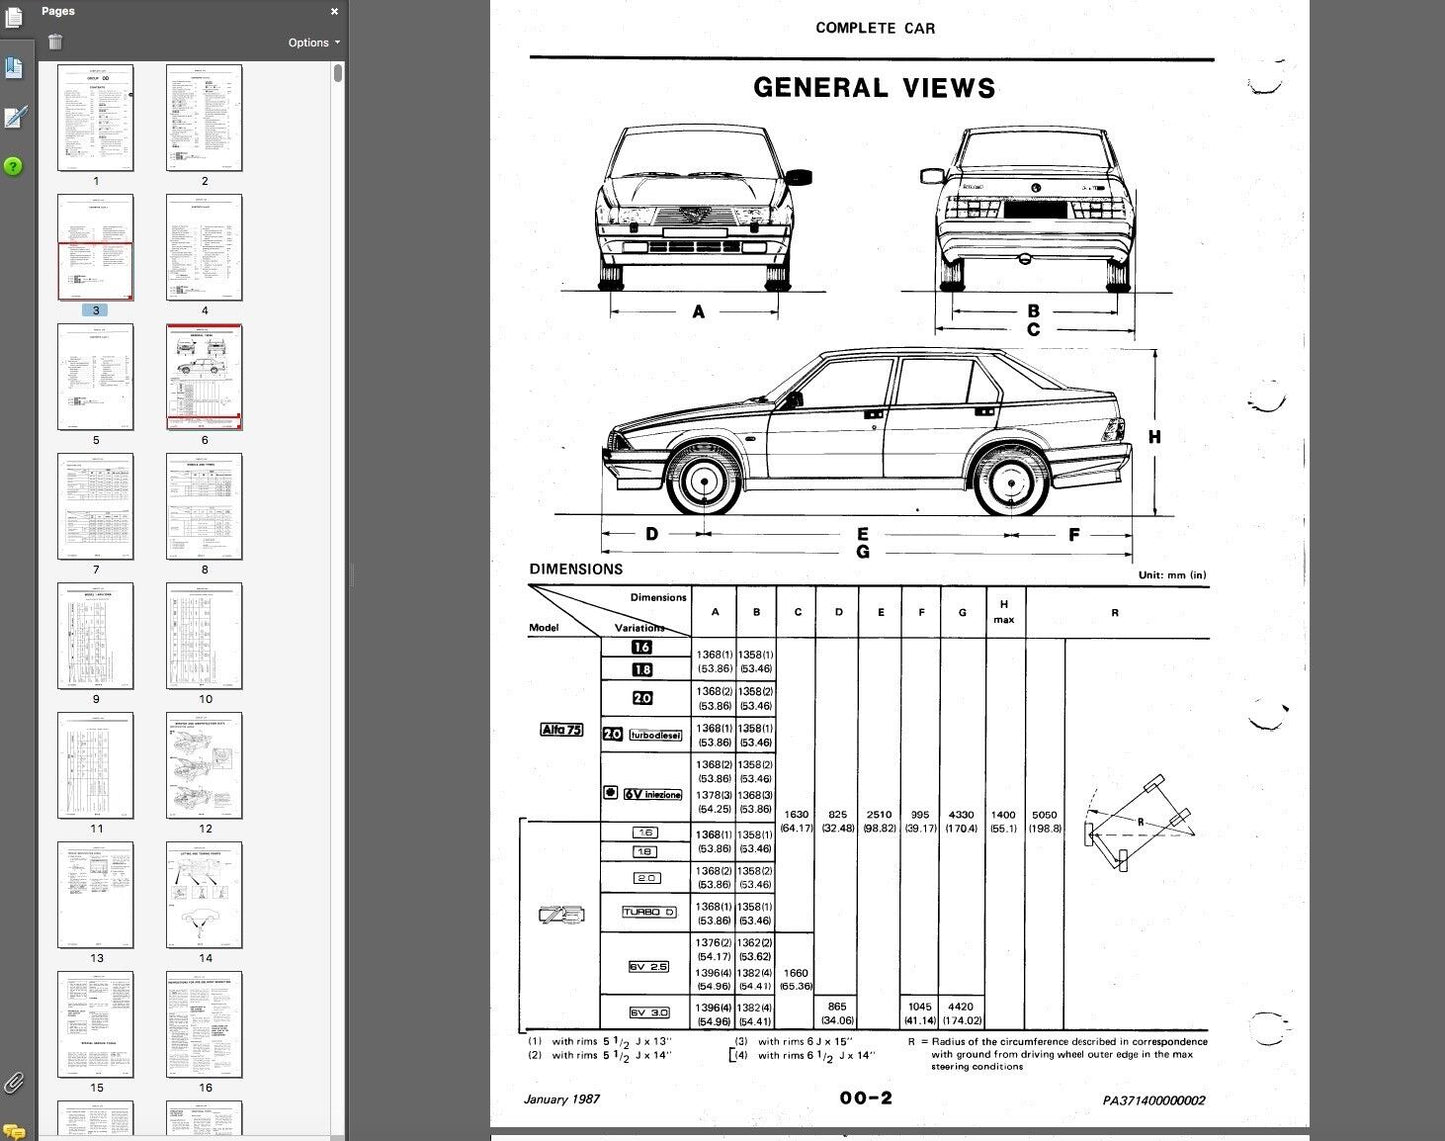
Task: Open page 9 thumbnail
Action: coord(96,636)
